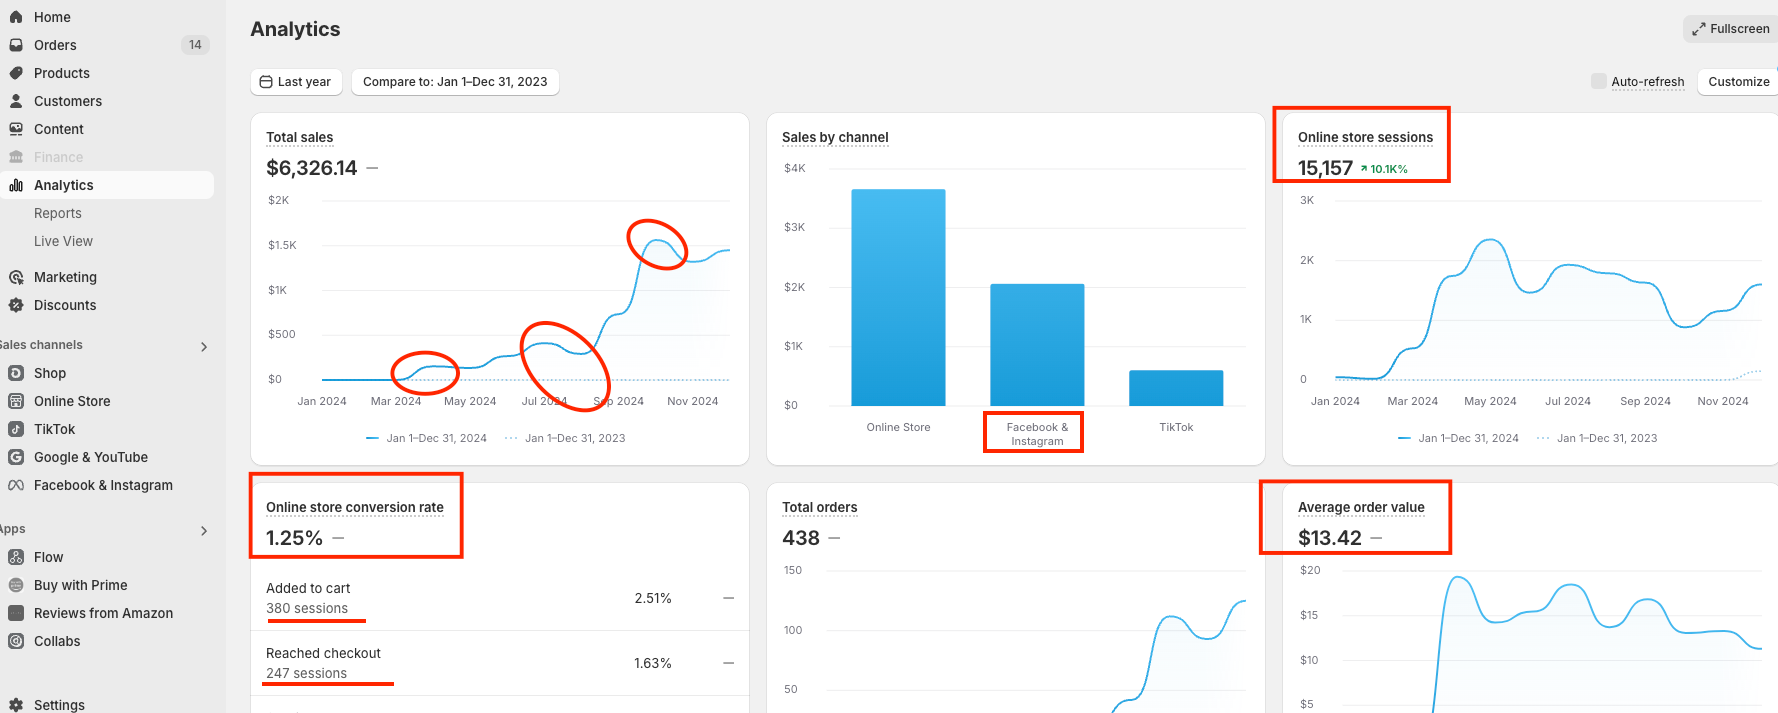The height and width of the screenshot is (713, 1778).
Task: Open the Compare to Jan 1–Dec 31, 2023 selector
Action: tap(455, 82)
